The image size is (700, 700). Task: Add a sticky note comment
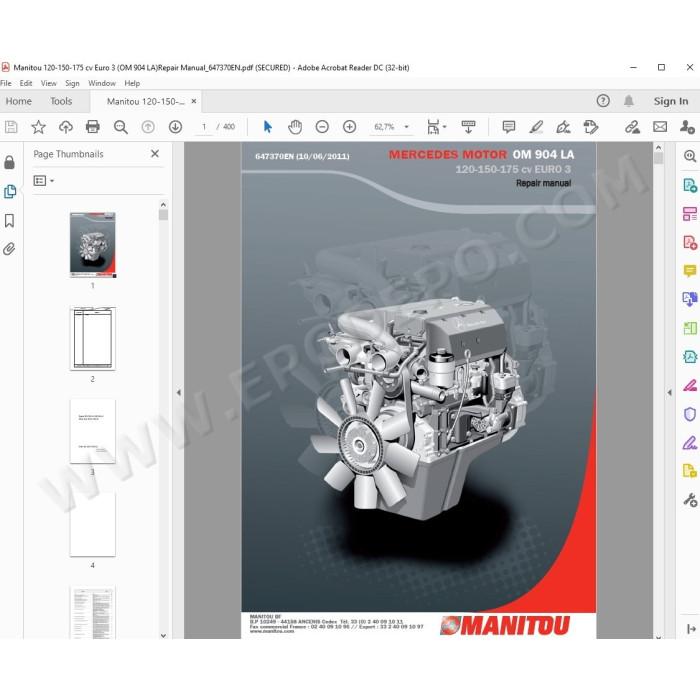pyautogui.click(x=508, y=127)
